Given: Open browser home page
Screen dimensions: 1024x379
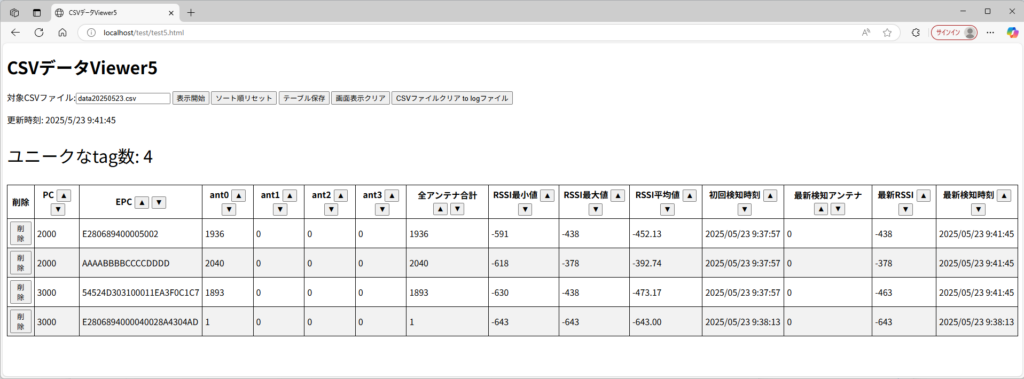Looking at the screenshot, I should 62,32.
